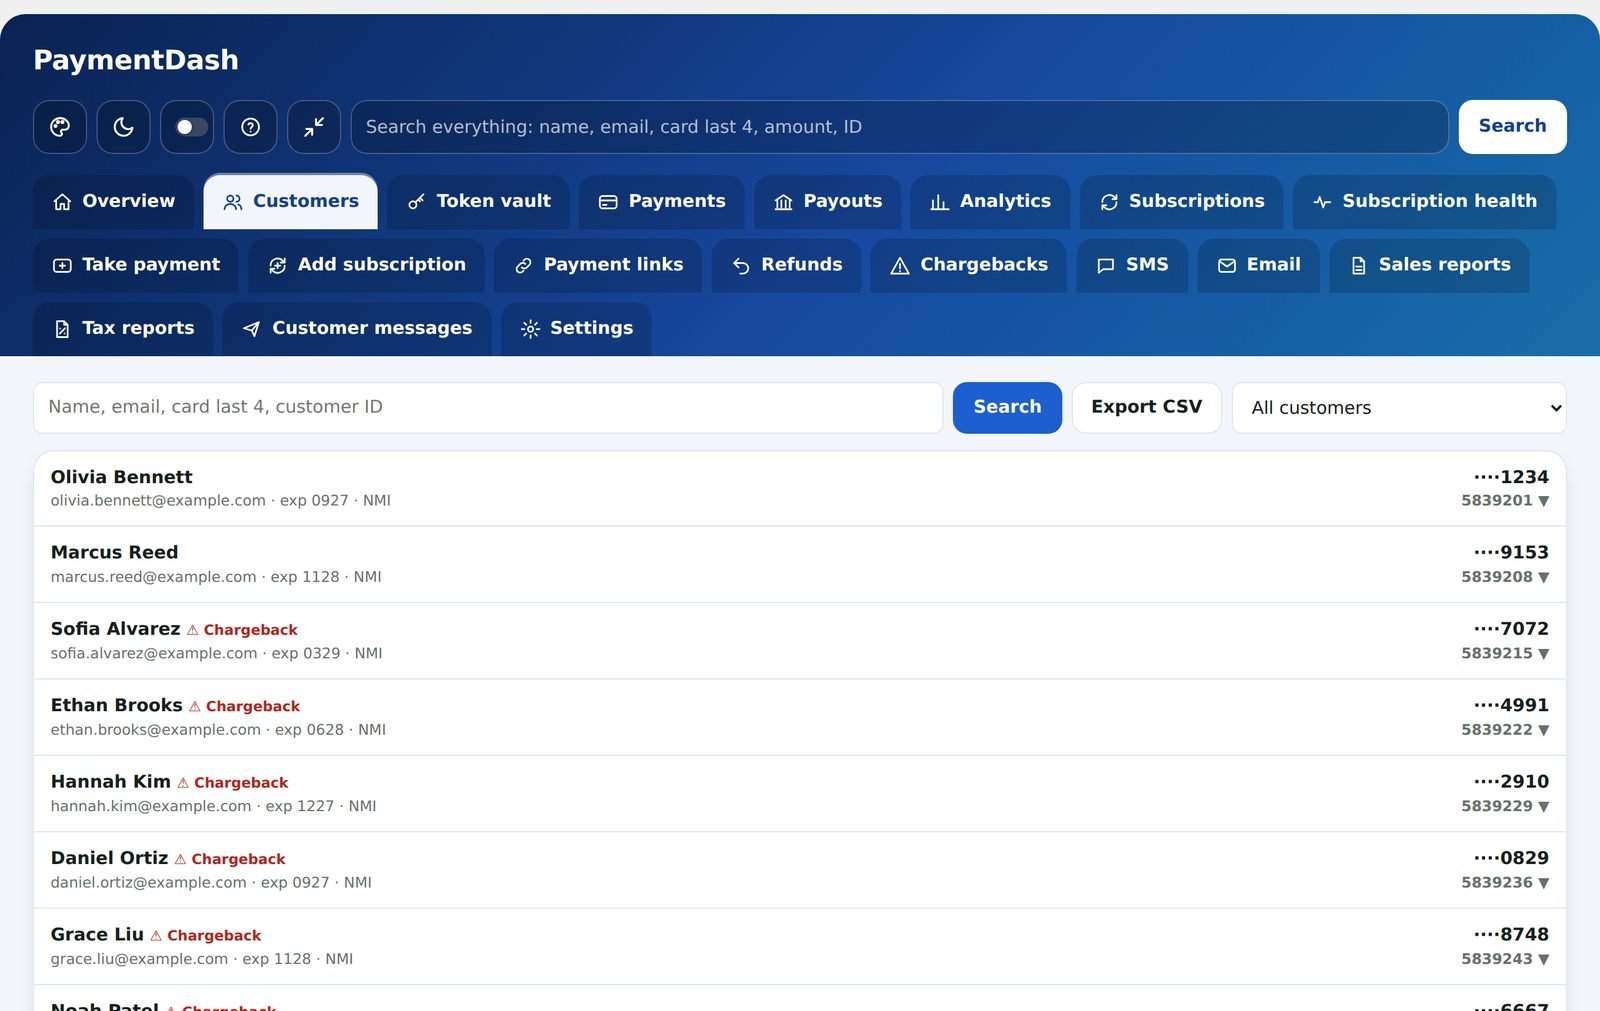Click Sofia Alvarez's Chargeback warning label
This screenshot has width=1600, height=1011.
pos(242,630)
